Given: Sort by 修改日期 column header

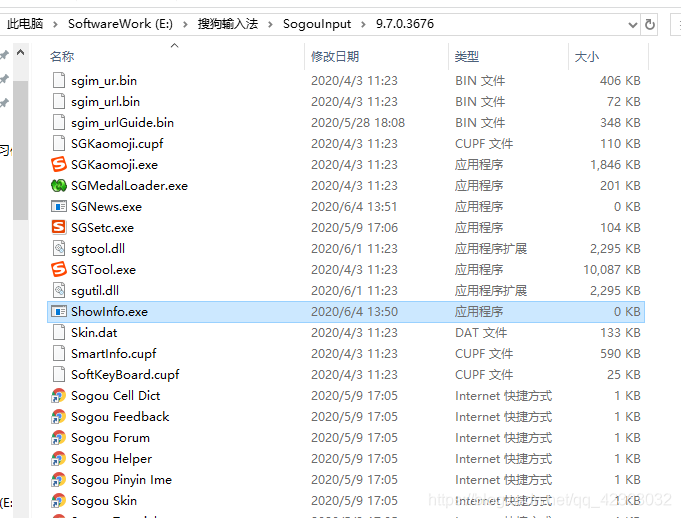Looking at the screenshot, I should [335, 56].
